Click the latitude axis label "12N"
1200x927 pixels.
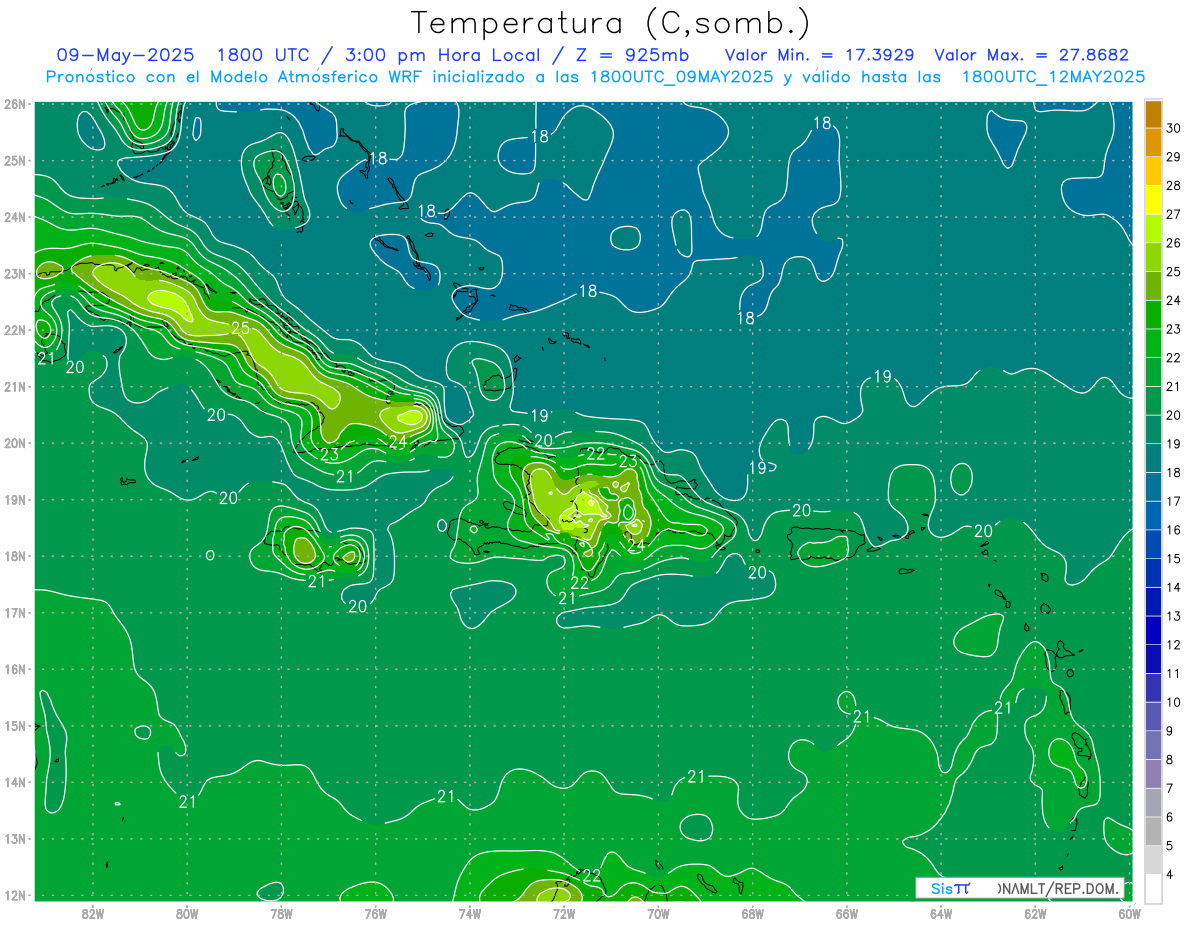pos(16,895)
